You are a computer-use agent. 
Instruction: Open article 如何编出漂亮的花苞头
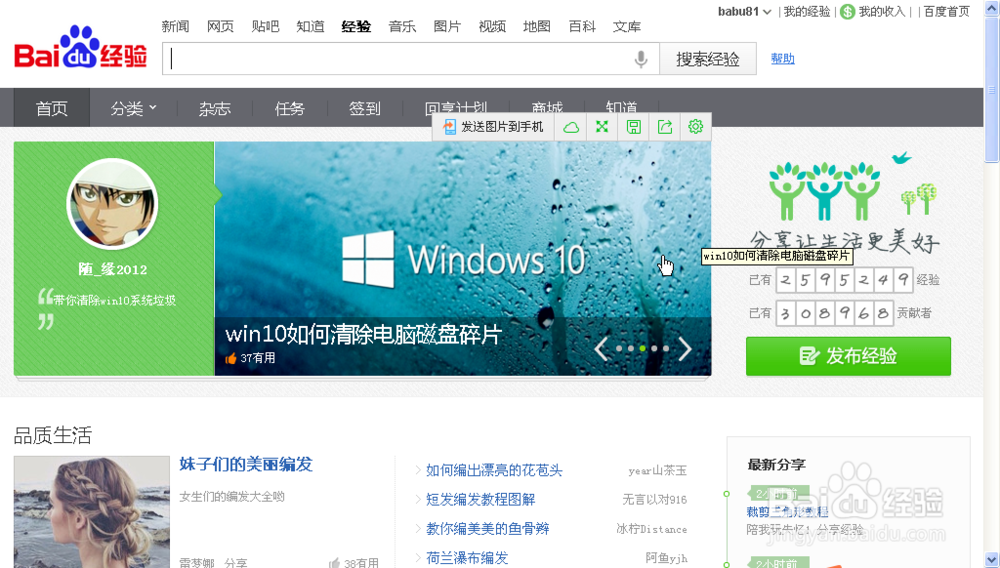tap(494, 470)
